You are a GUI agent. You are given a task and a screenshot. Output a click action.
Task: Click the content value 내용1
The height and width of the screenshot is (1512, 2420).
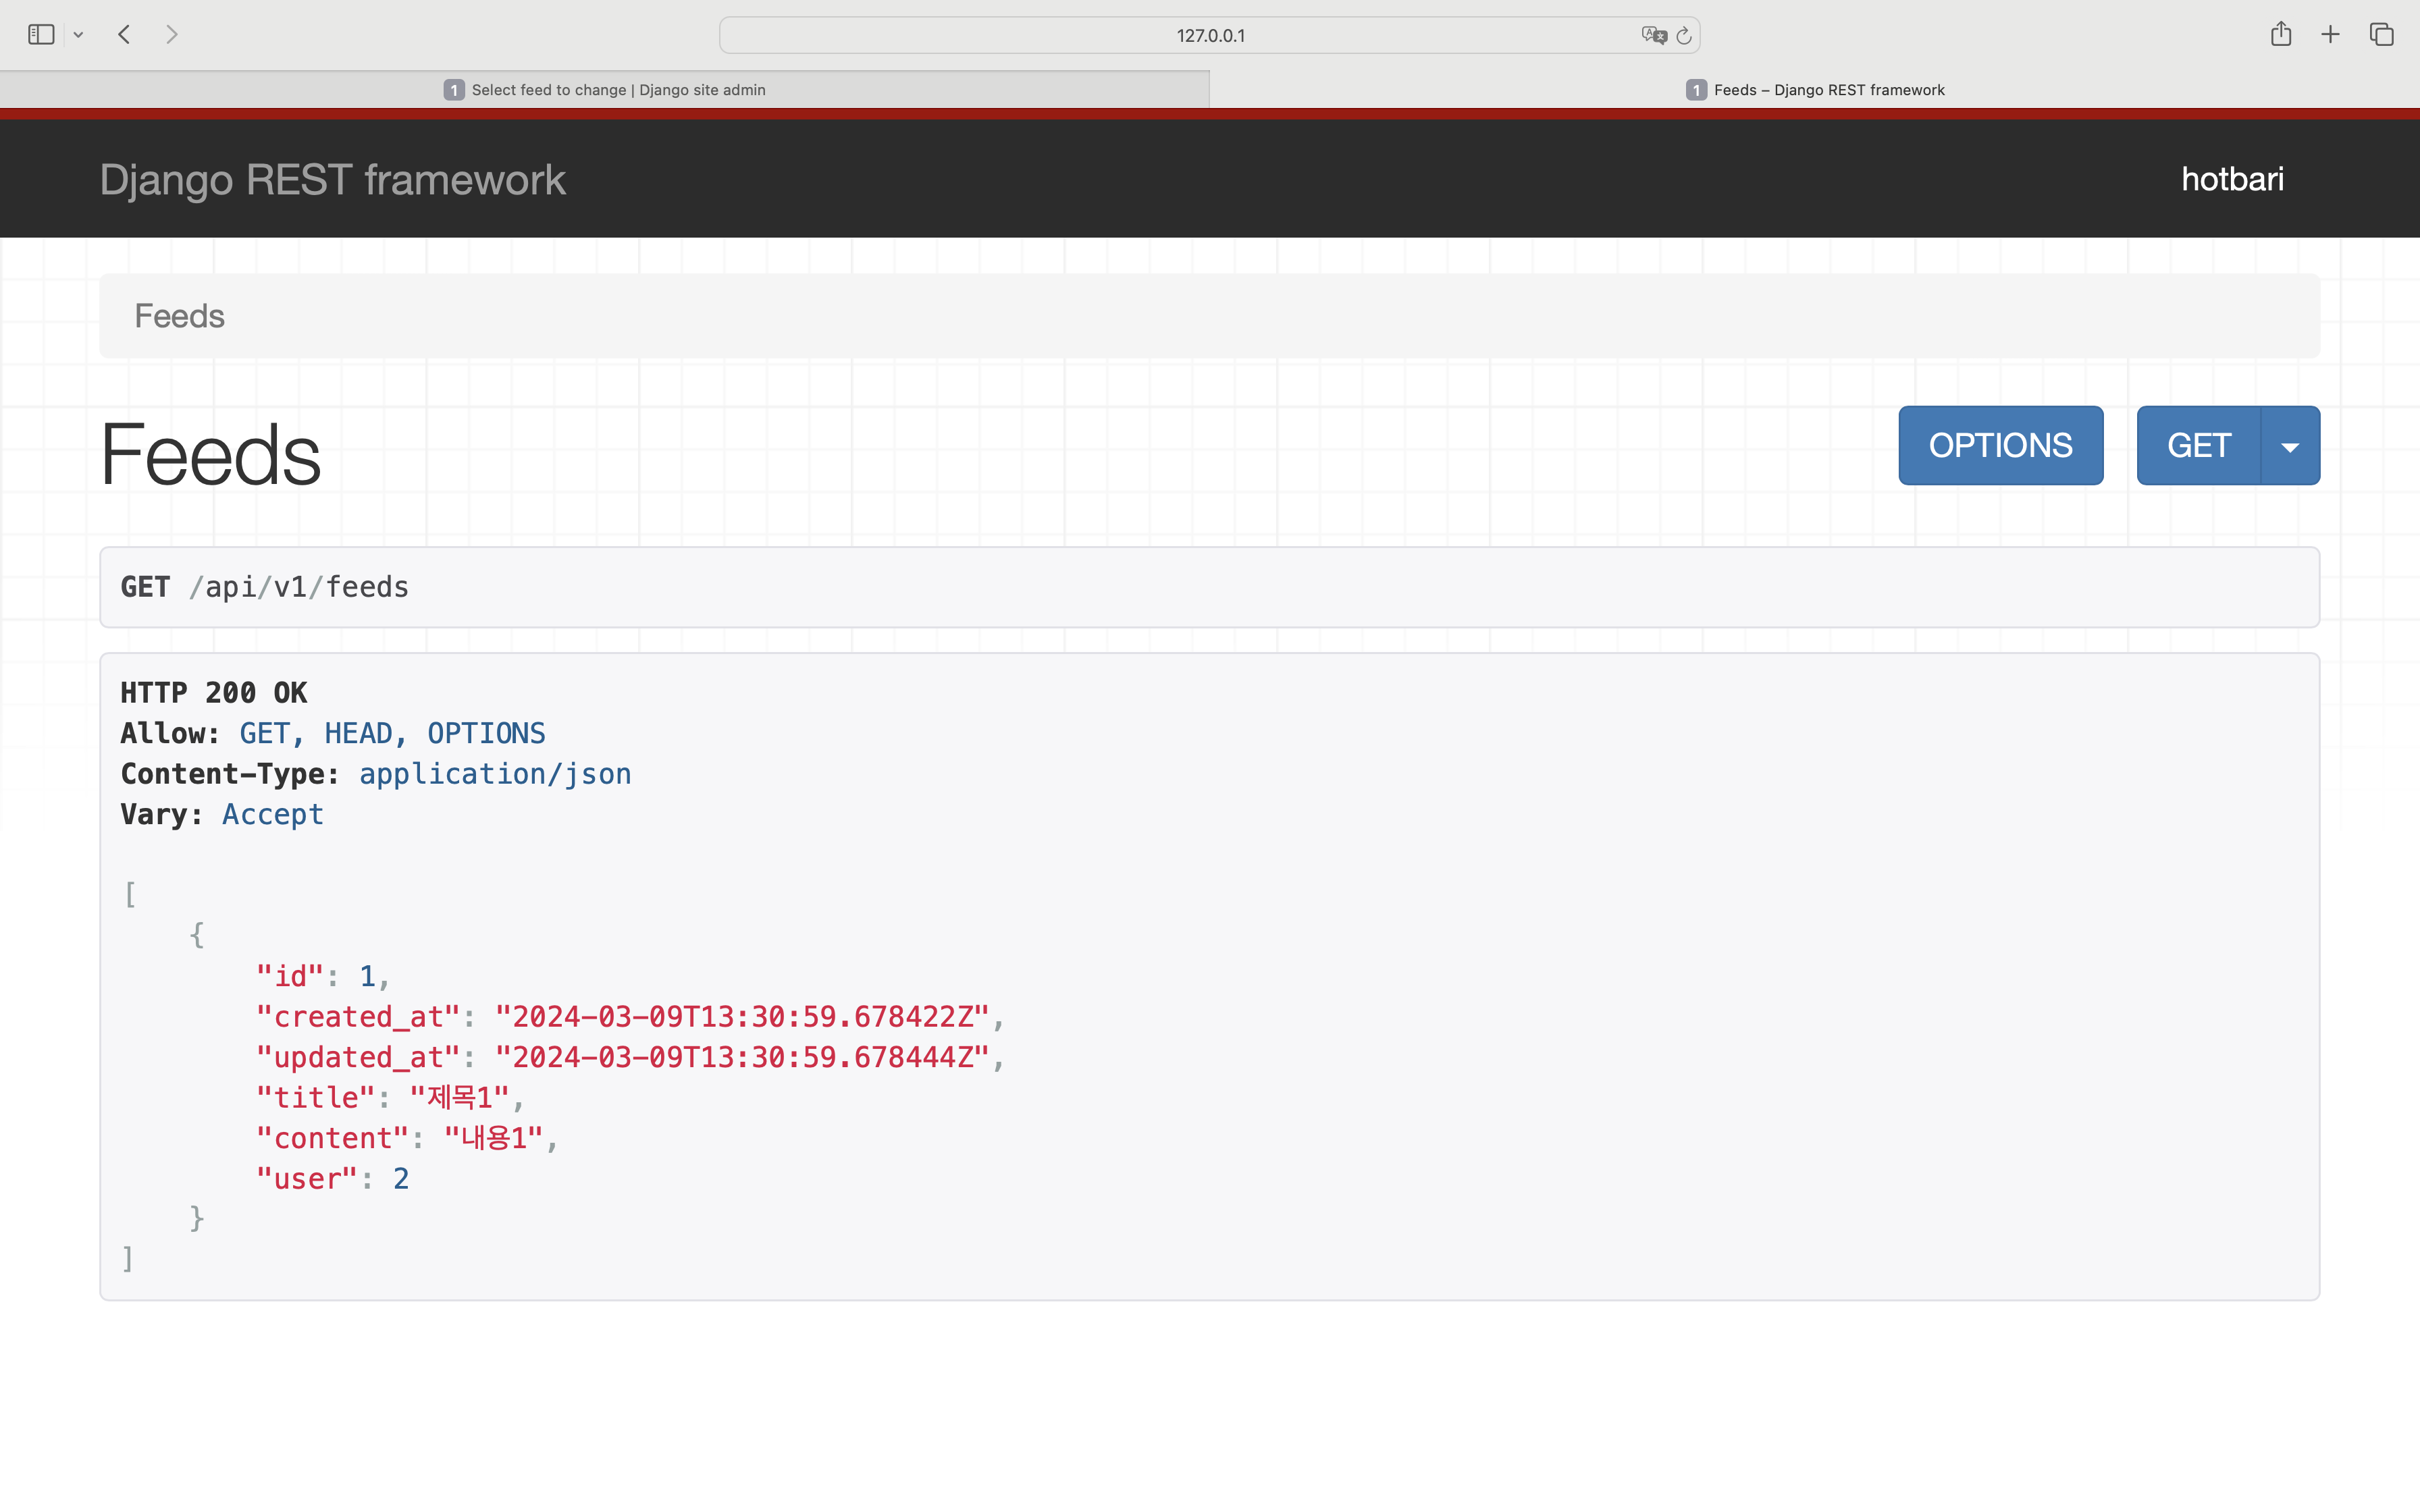[x=494, y=1138]
